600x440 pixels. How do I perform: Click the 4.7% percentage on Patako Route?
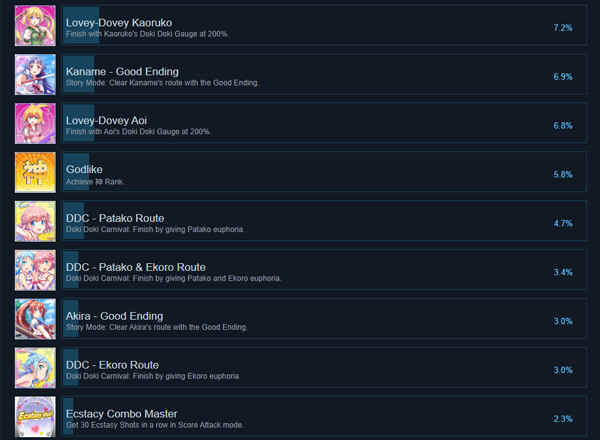point(563,223)
